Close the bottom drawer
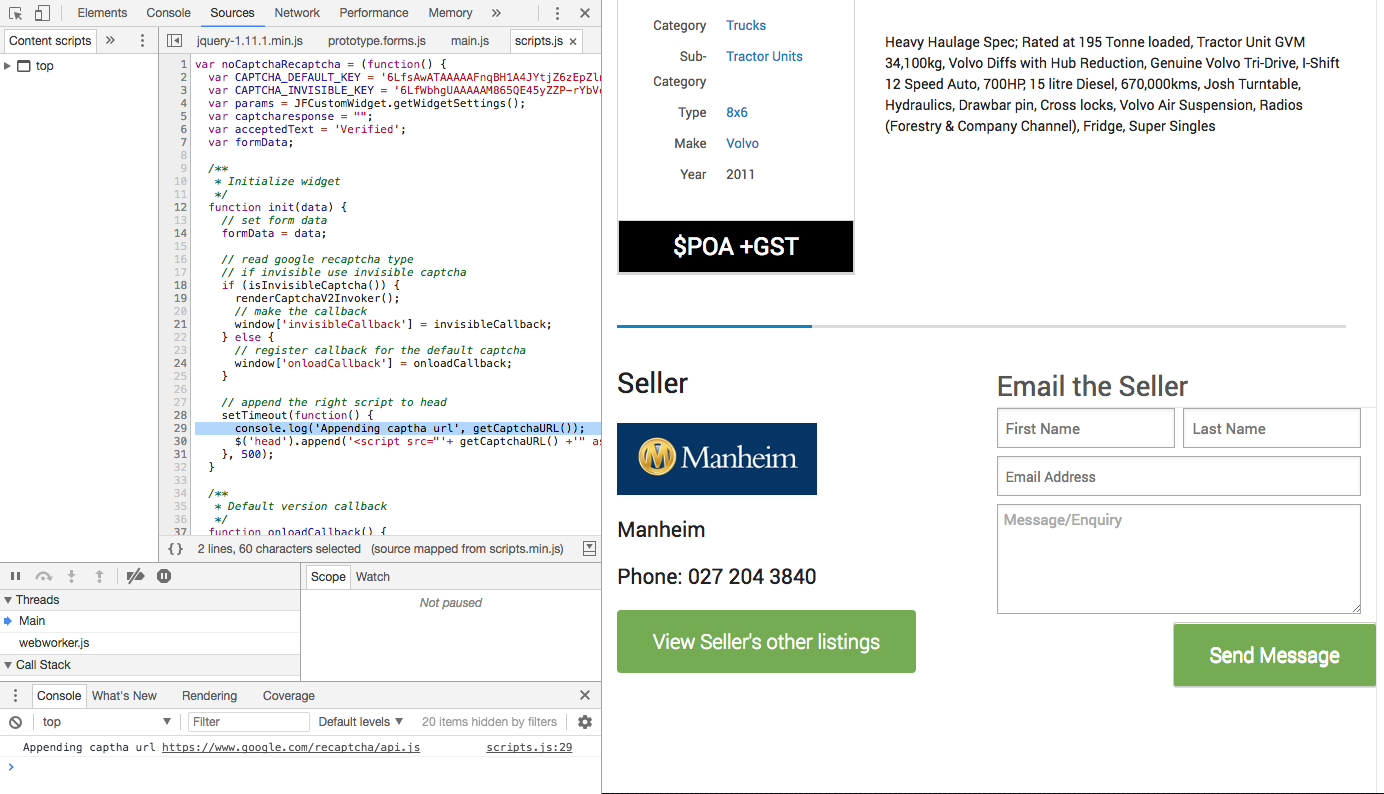1384x794 pixels. pos(585,696)
